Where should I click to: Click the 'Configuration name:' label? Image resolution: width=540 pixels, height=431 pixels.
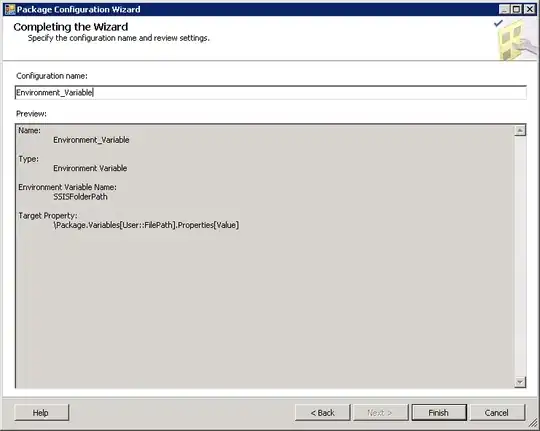[x=52, y=76]
